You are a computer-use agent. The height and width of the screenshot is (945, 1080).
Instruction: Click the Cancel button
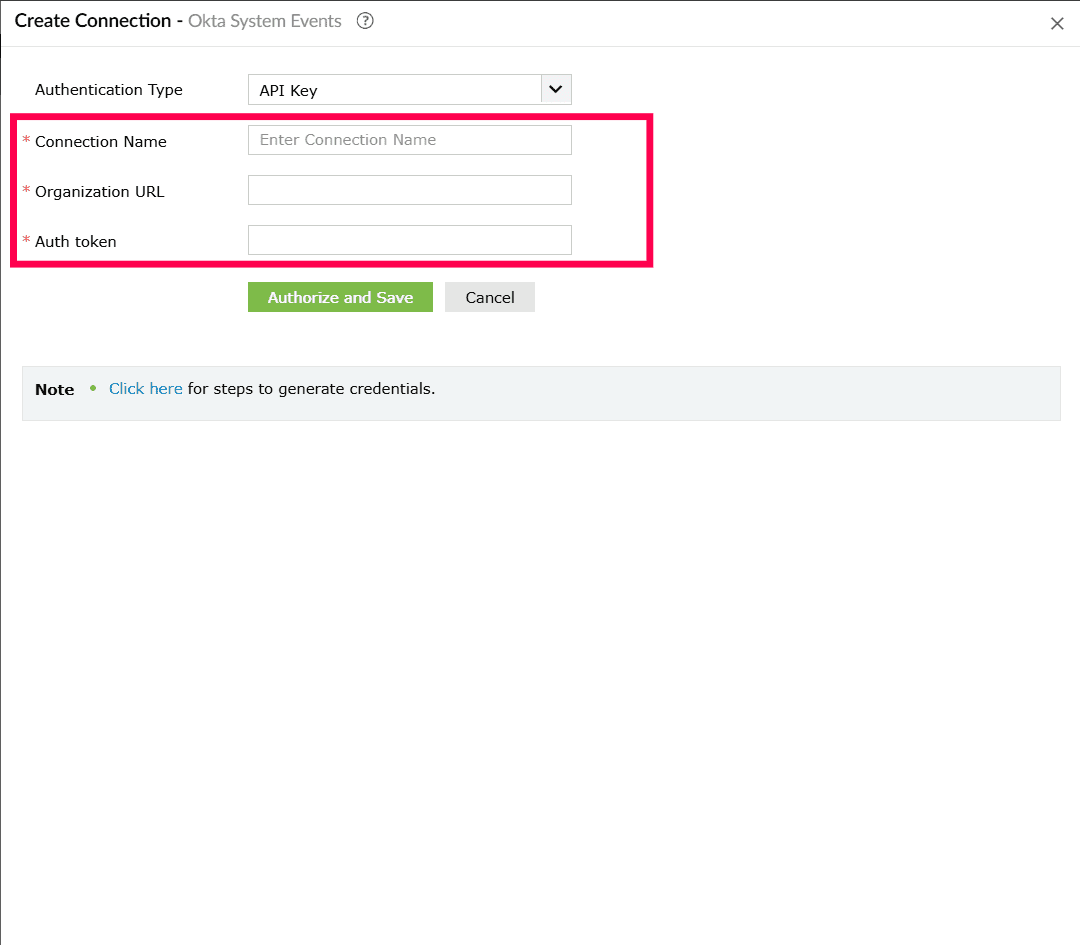pyautogui.click(x=490, y=298)
